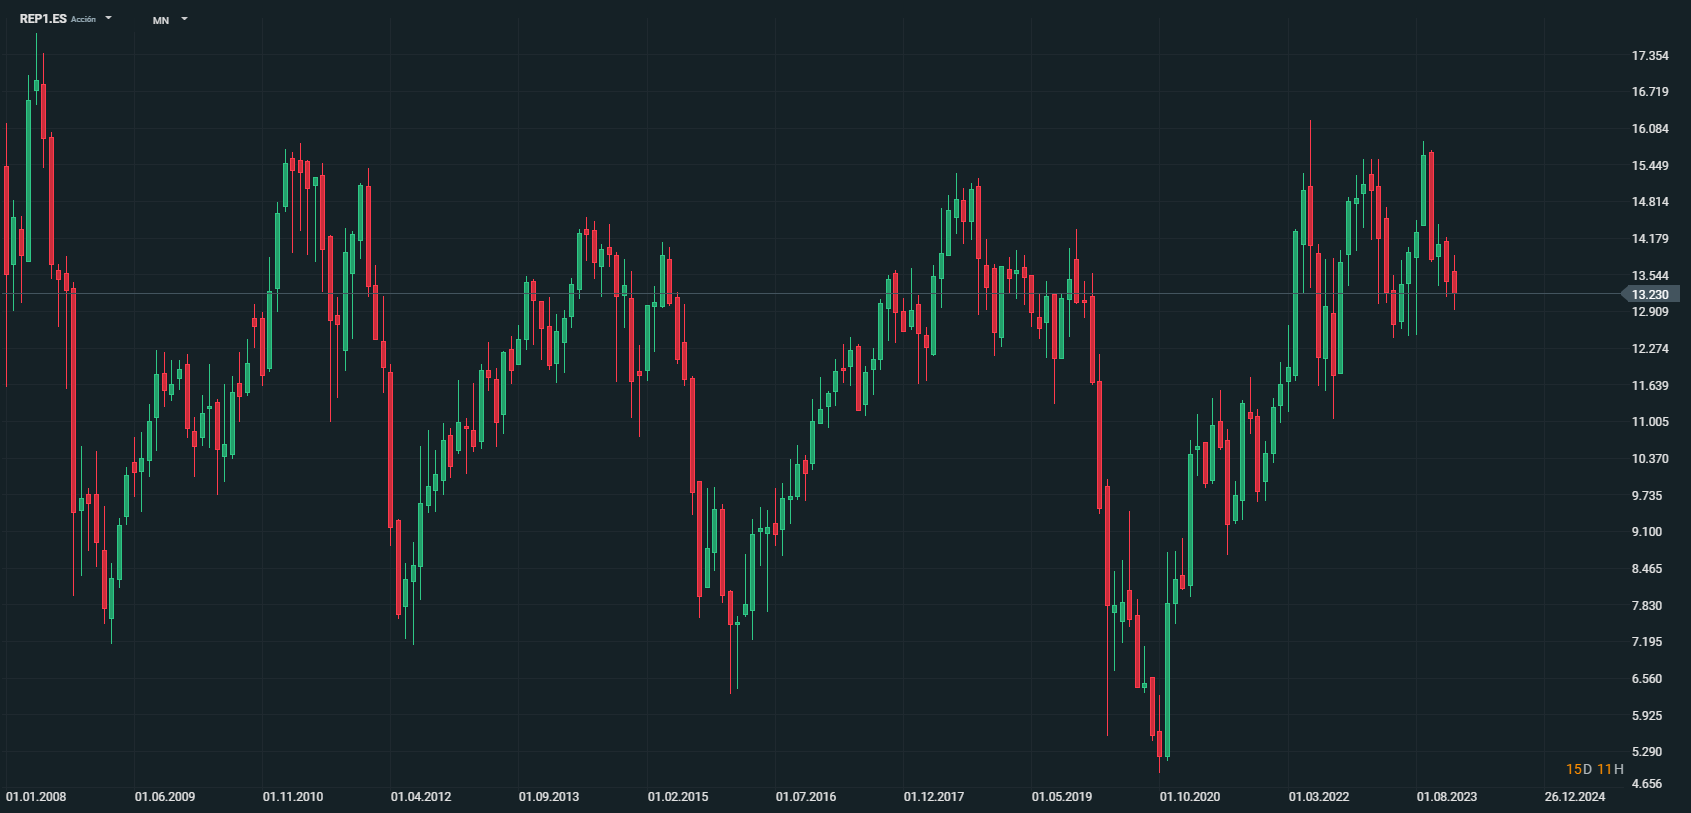Viewport: 1691px width, 813px height.
Task: Select the 01.06.2009 date on time axis
Action: coord(165,797)
